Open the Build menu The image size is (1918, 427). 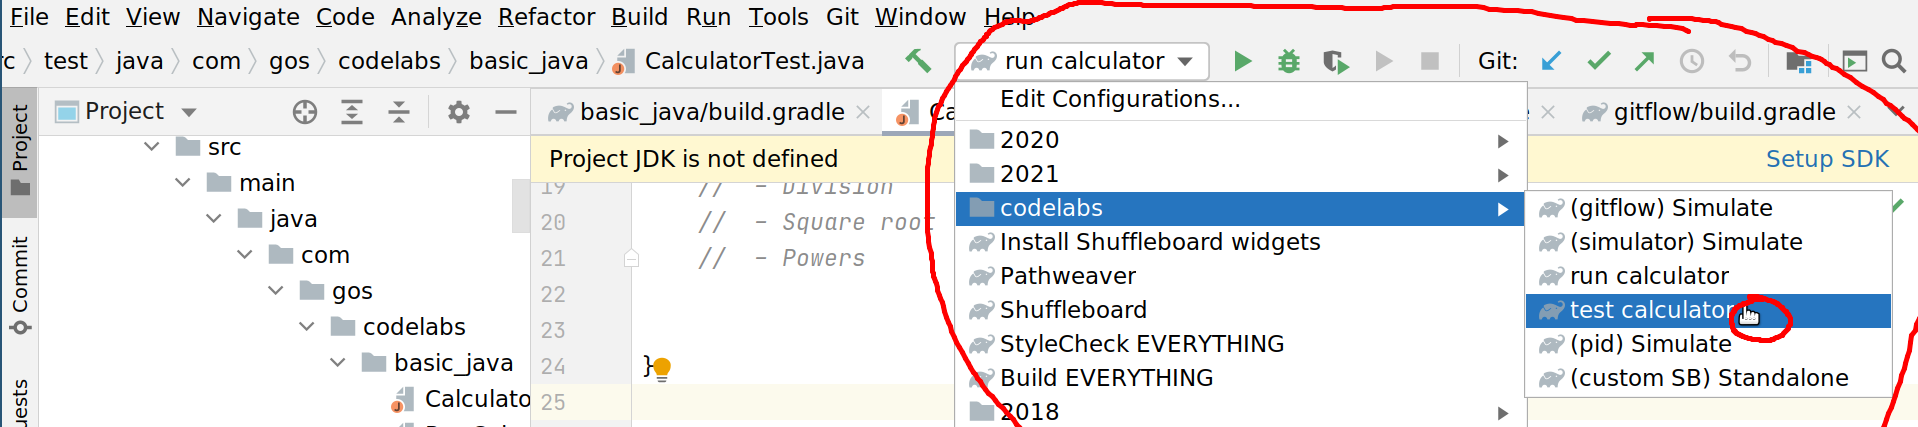639,17
